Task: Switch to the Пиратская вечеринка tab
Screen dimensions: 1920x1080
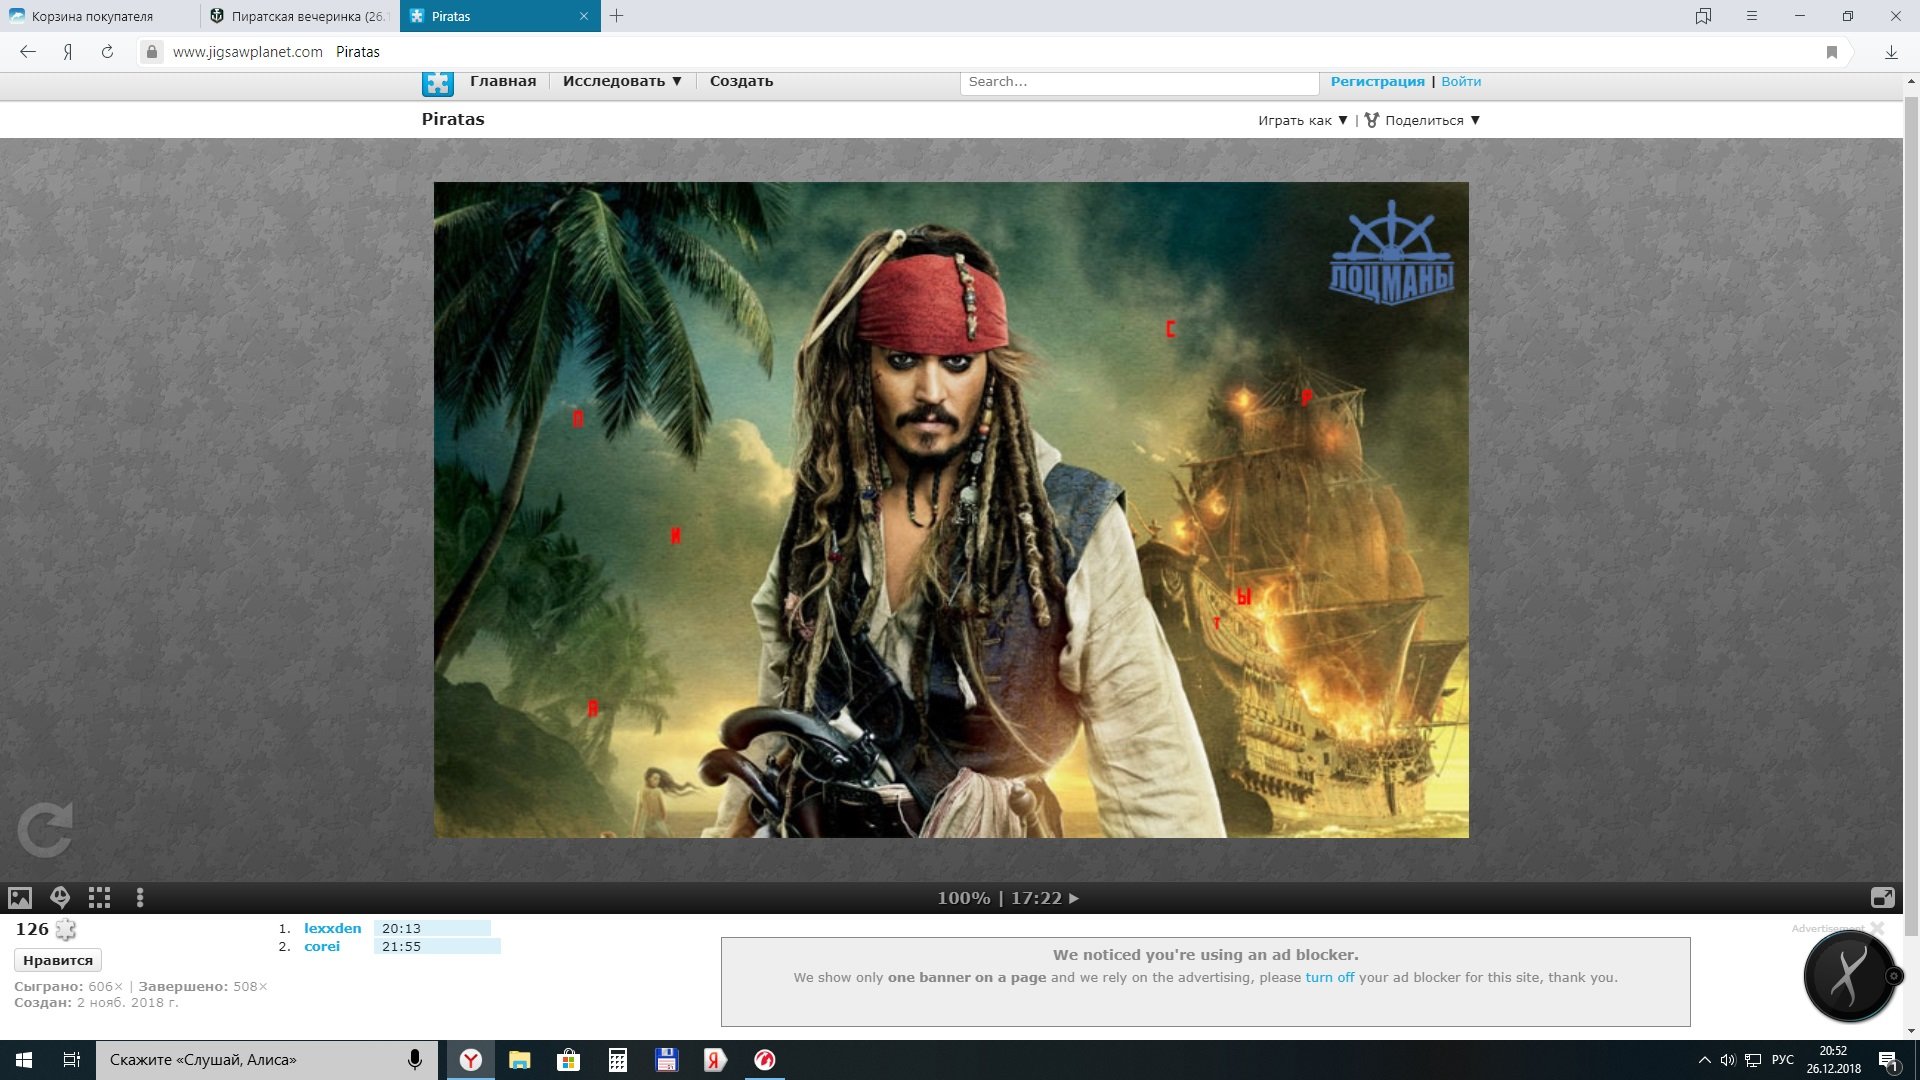Action: coord(298,16)
